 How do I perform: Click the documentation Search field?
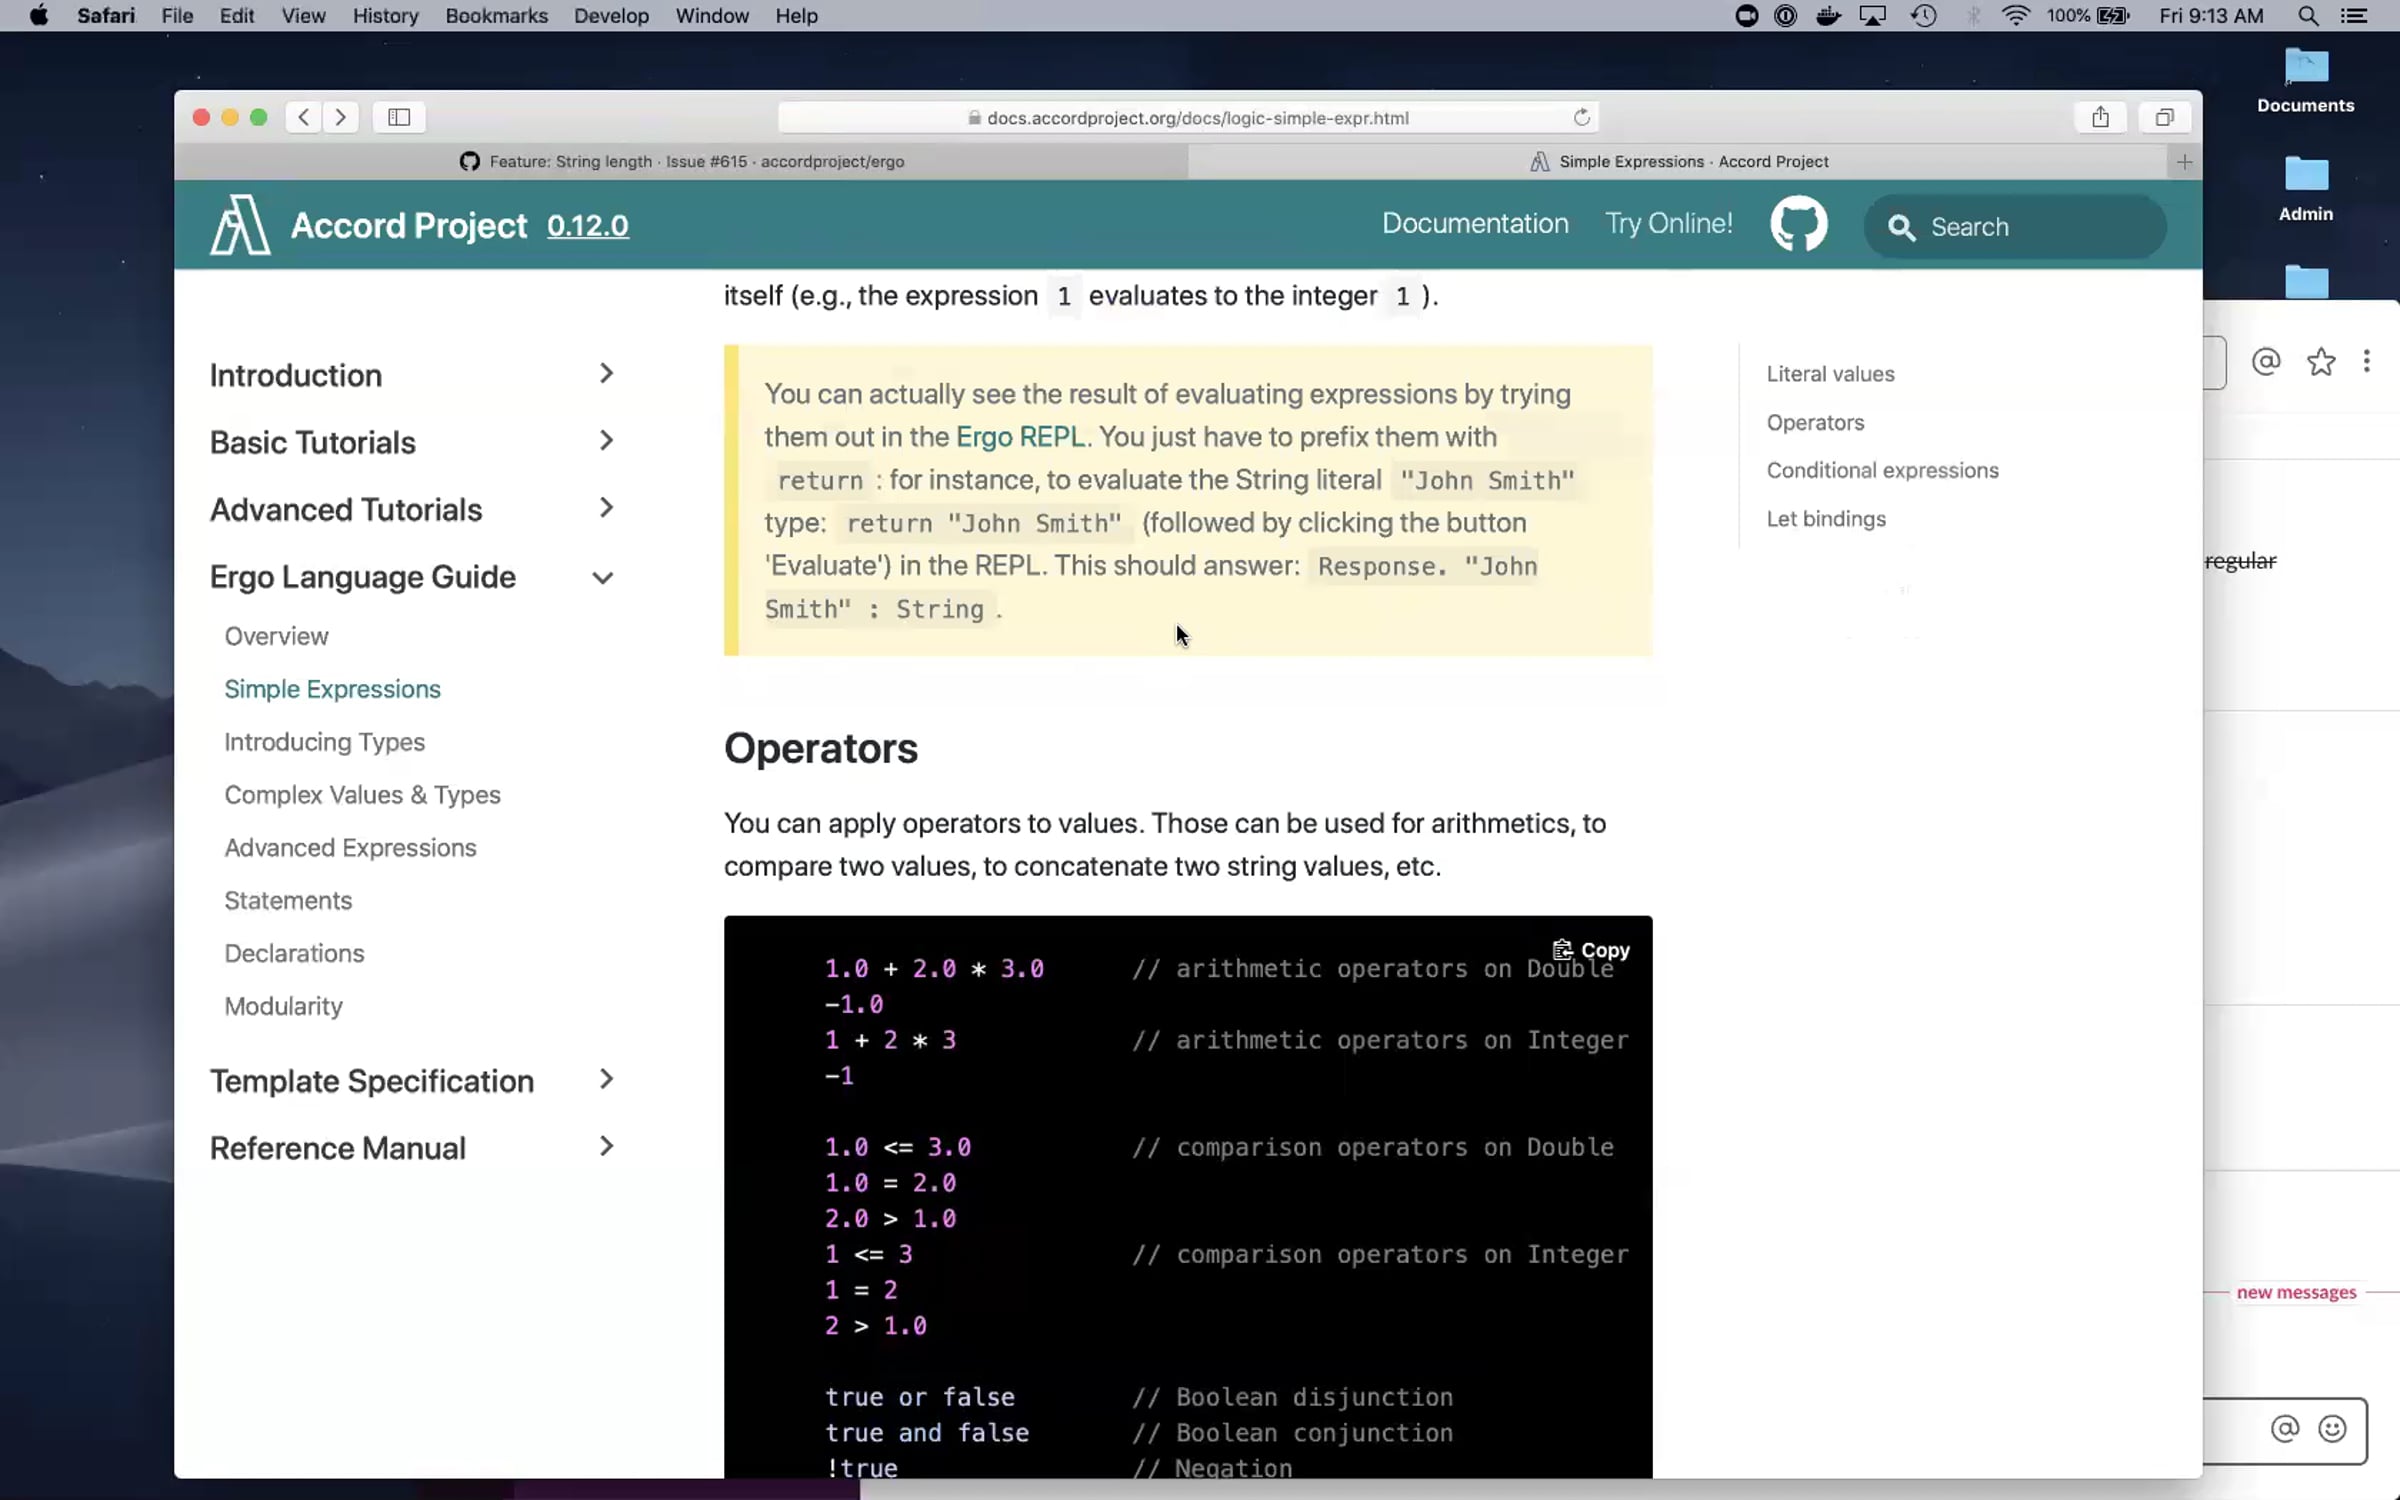pyautogui.click(x=2030, y=227)
